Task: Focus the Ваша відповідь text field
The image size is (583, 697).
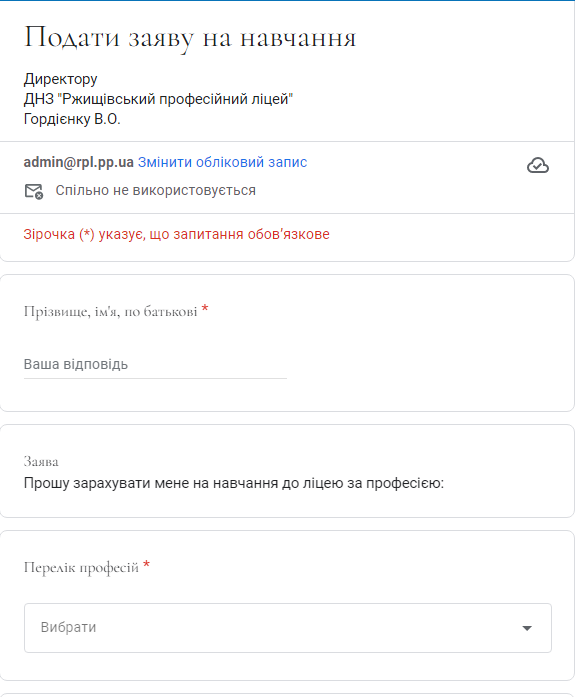Action: 155,365
